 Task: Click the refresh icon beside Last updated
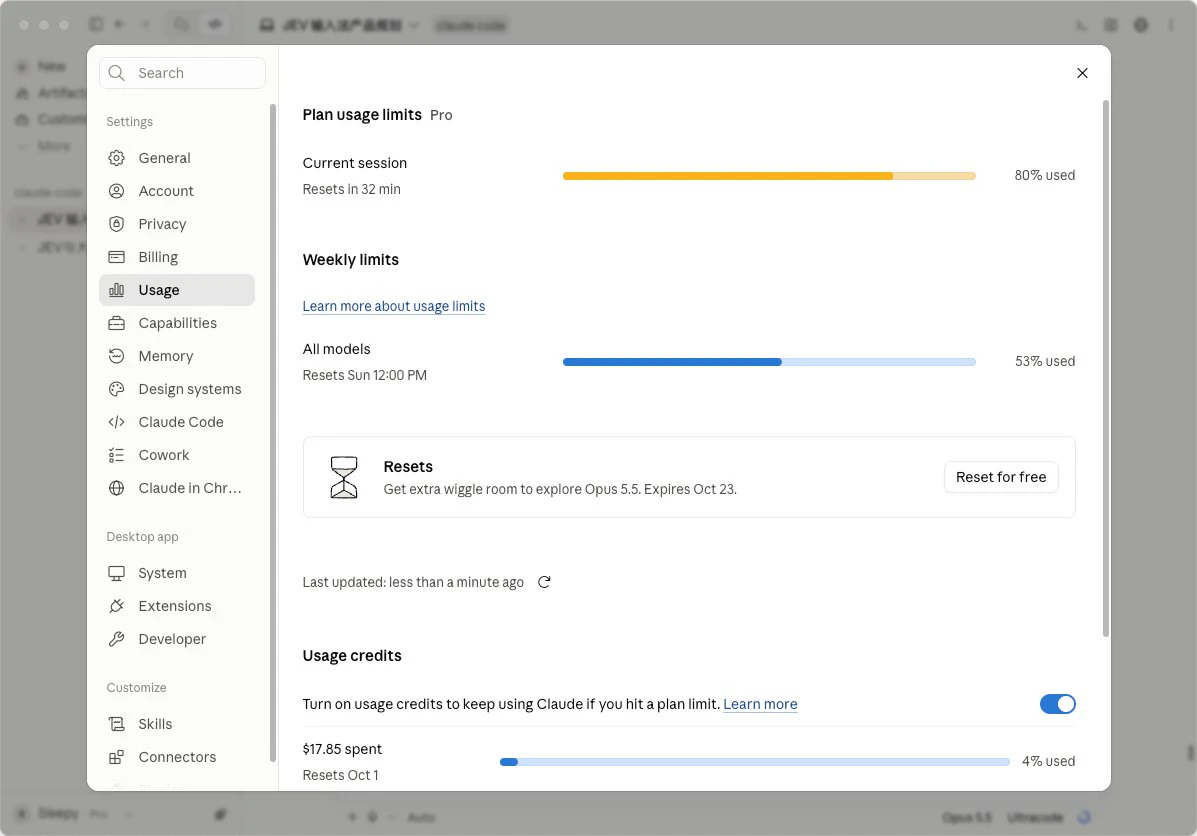coord(544,582)
